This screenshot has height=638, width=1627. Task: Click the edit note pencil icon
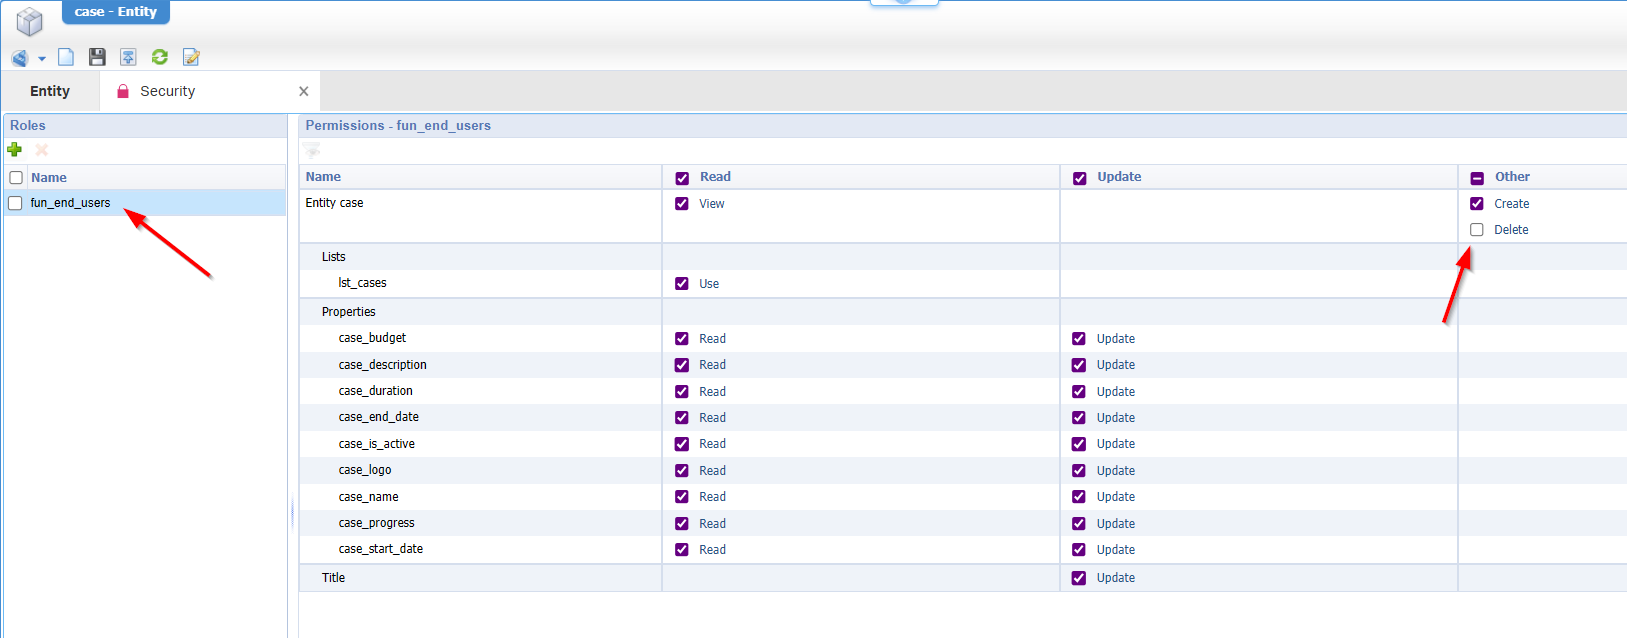[x=191, y=58]
